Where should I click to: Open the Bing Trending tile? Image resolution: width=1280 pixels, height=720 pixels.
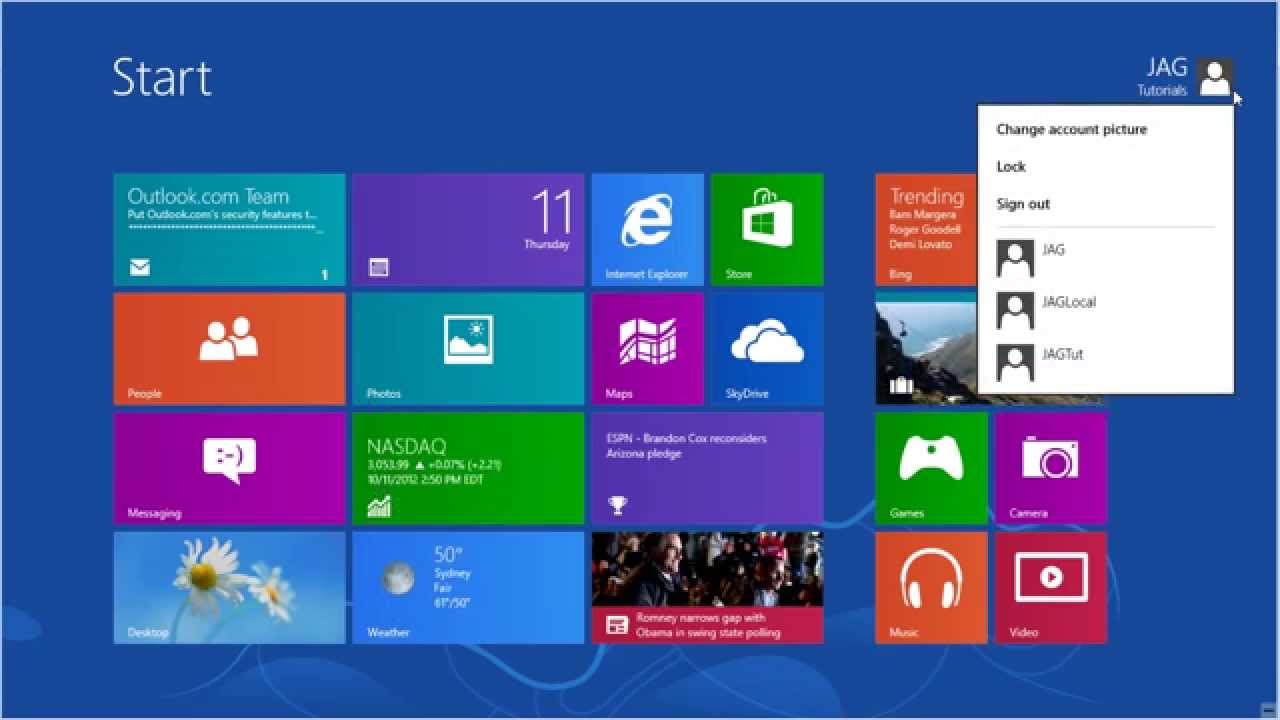pyautogui.click(x=926, y=230)
